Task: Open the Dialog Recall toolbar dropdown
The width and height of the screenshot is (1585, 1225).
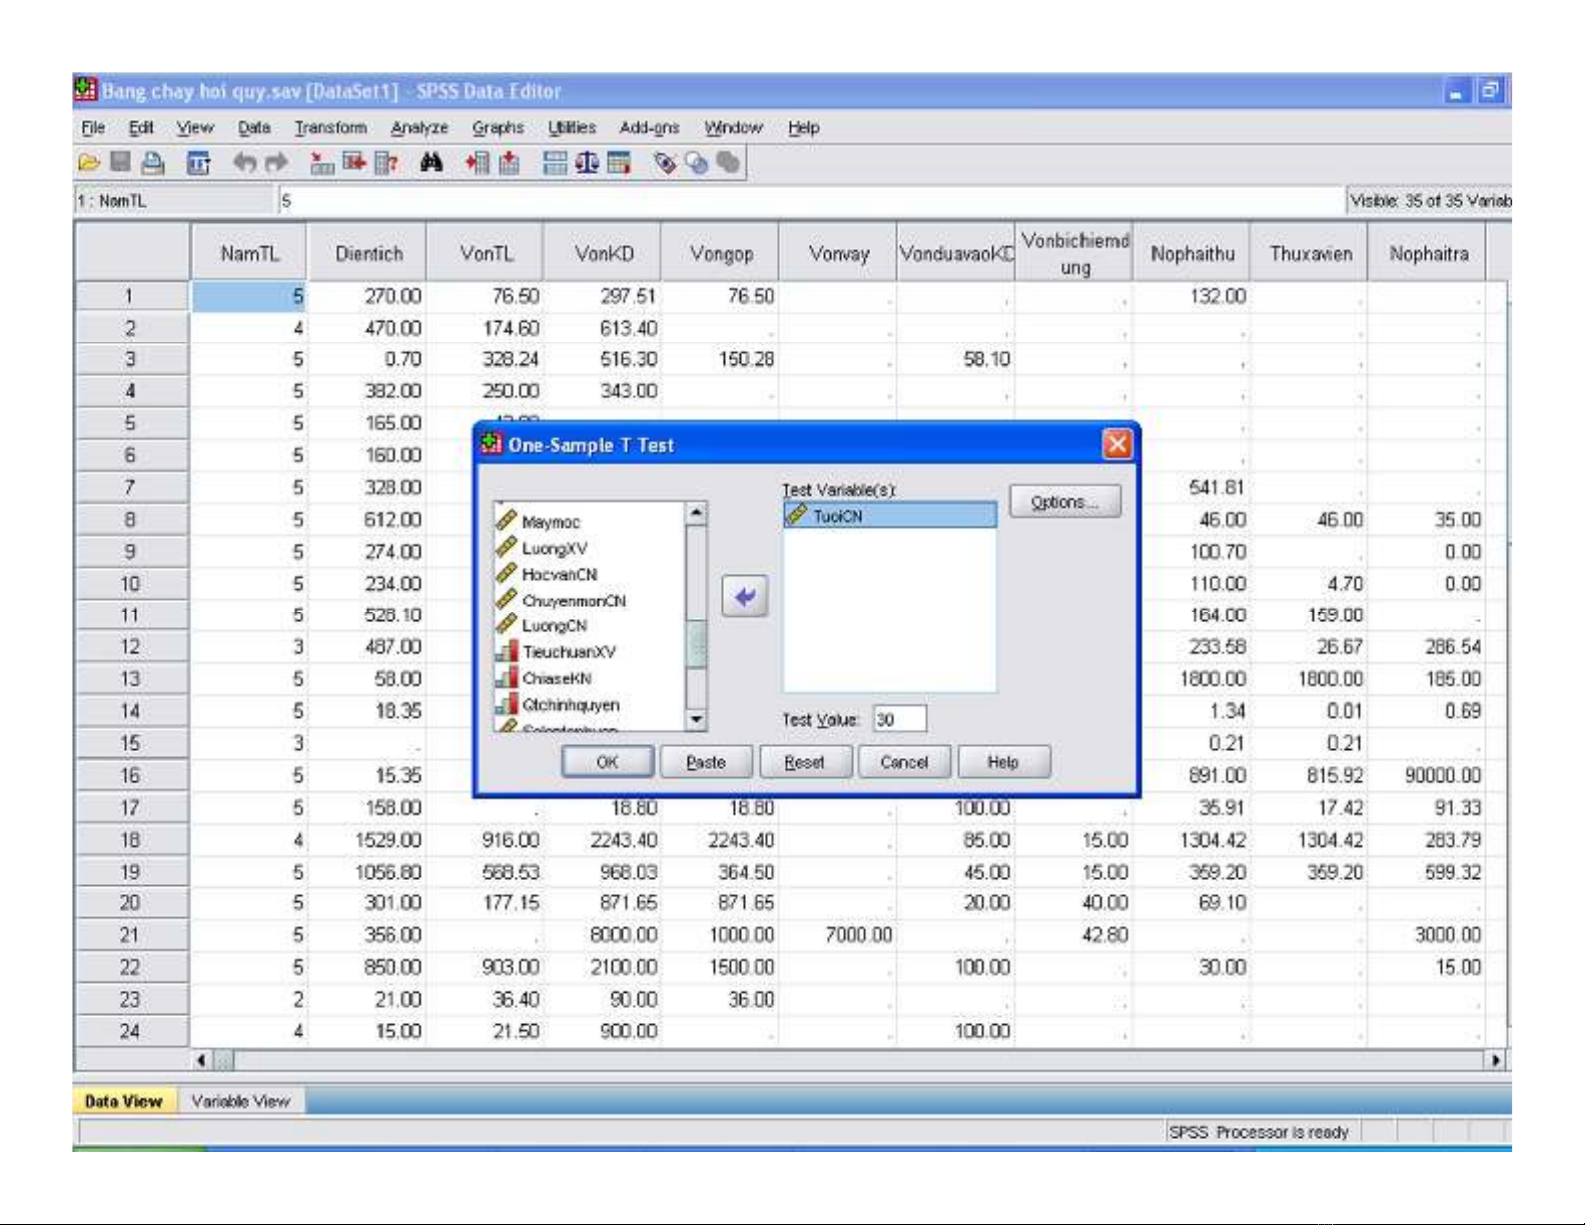Action: tap(198, 162)
